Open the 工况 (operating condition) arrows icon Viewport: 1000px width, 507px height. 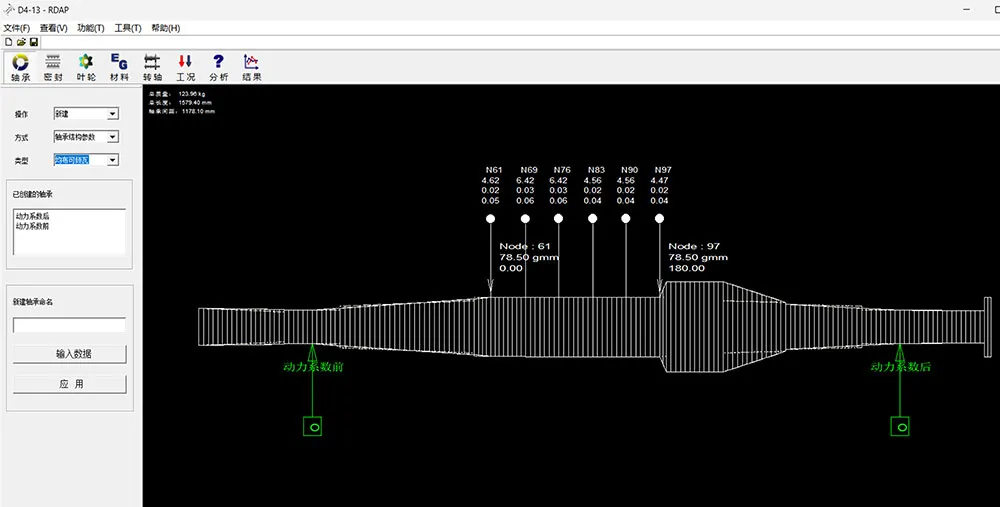185,67
